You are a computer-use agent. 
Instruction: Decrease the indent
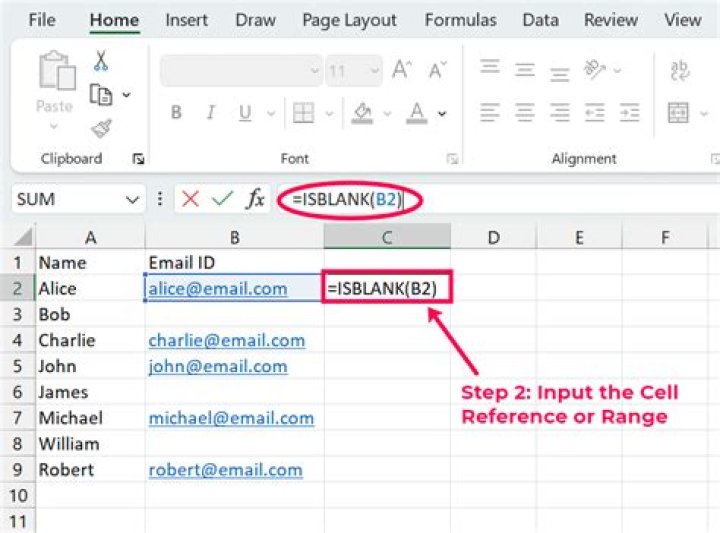point(594,113)
